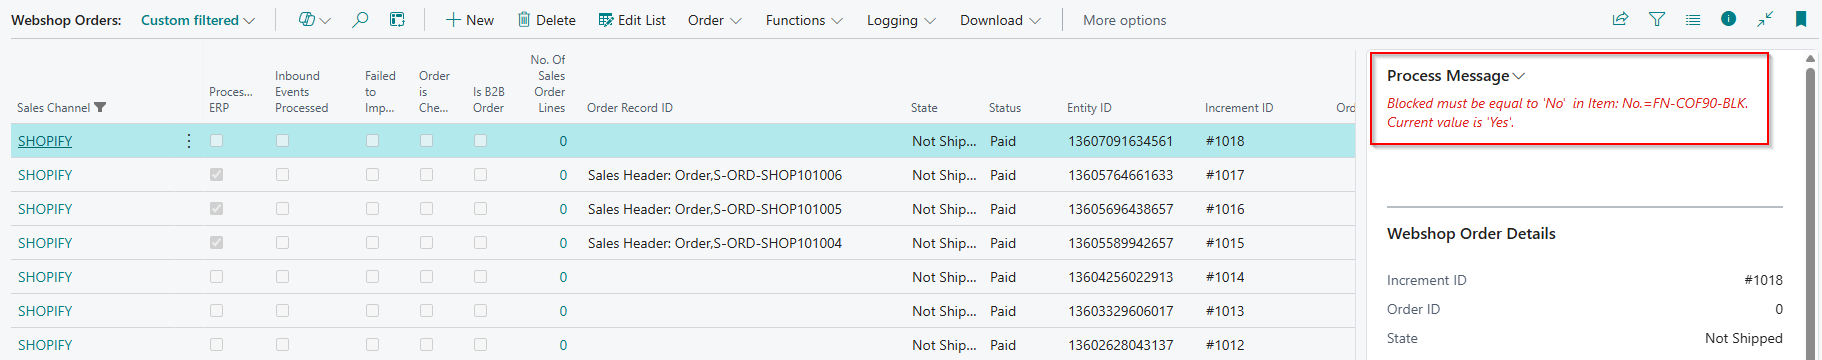Viewport: 1822px width, 360px height.
Task: Click the collapse page arrows icon
Action: 1765,19
